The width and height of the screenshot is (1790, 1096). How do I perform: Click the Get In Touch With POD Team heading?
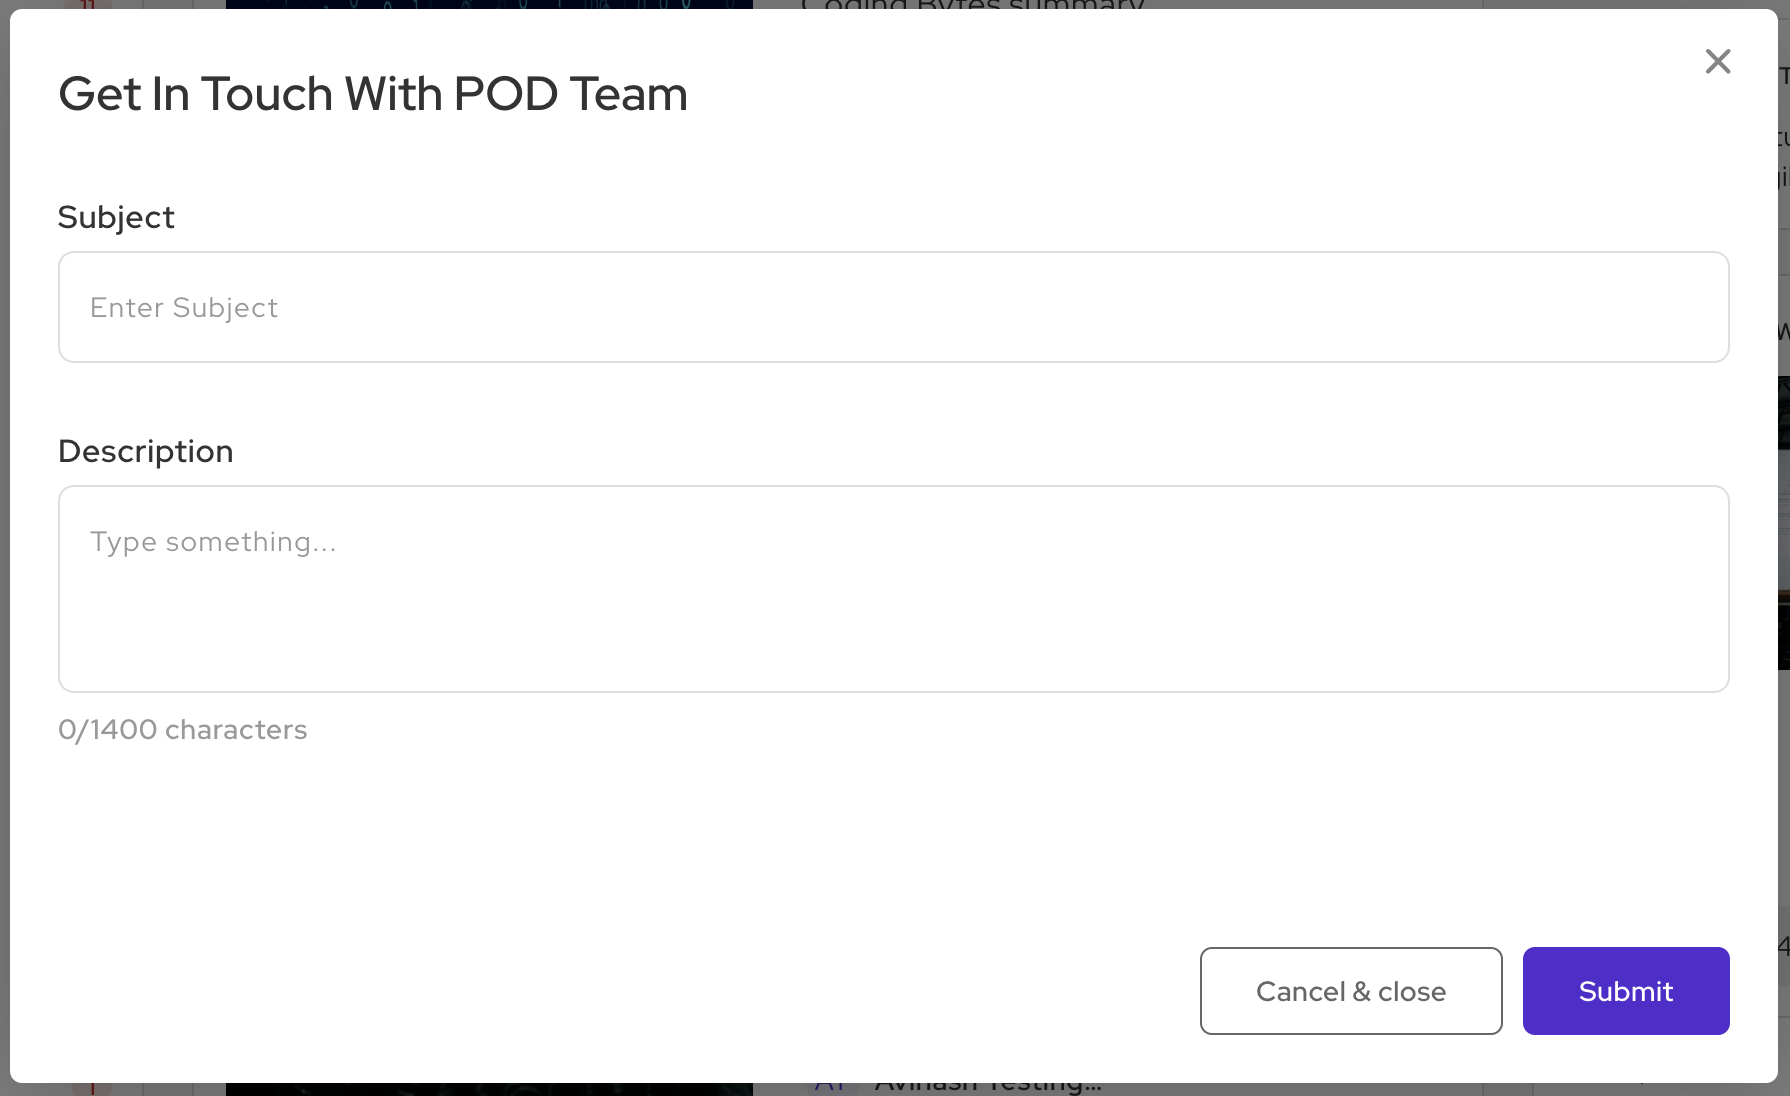coord(373,94)
